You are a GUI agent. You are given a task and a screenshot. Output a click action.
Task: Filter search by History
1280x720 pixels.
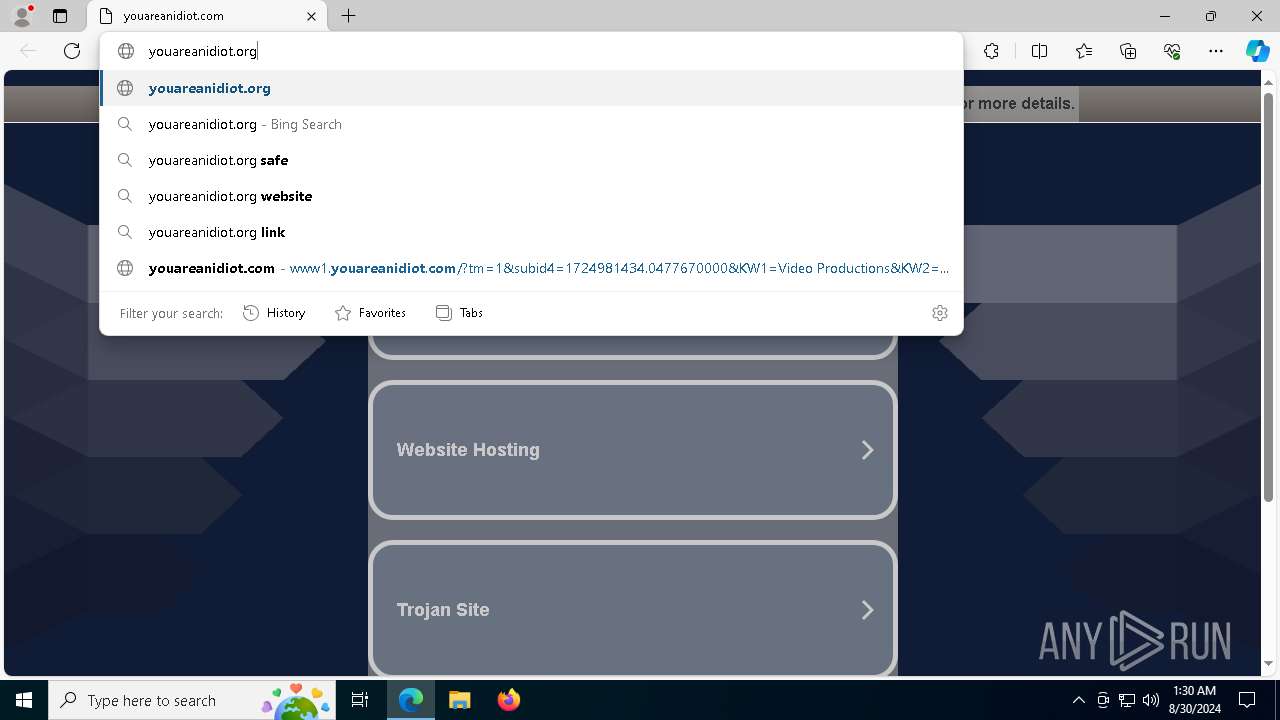pos(274,313)
